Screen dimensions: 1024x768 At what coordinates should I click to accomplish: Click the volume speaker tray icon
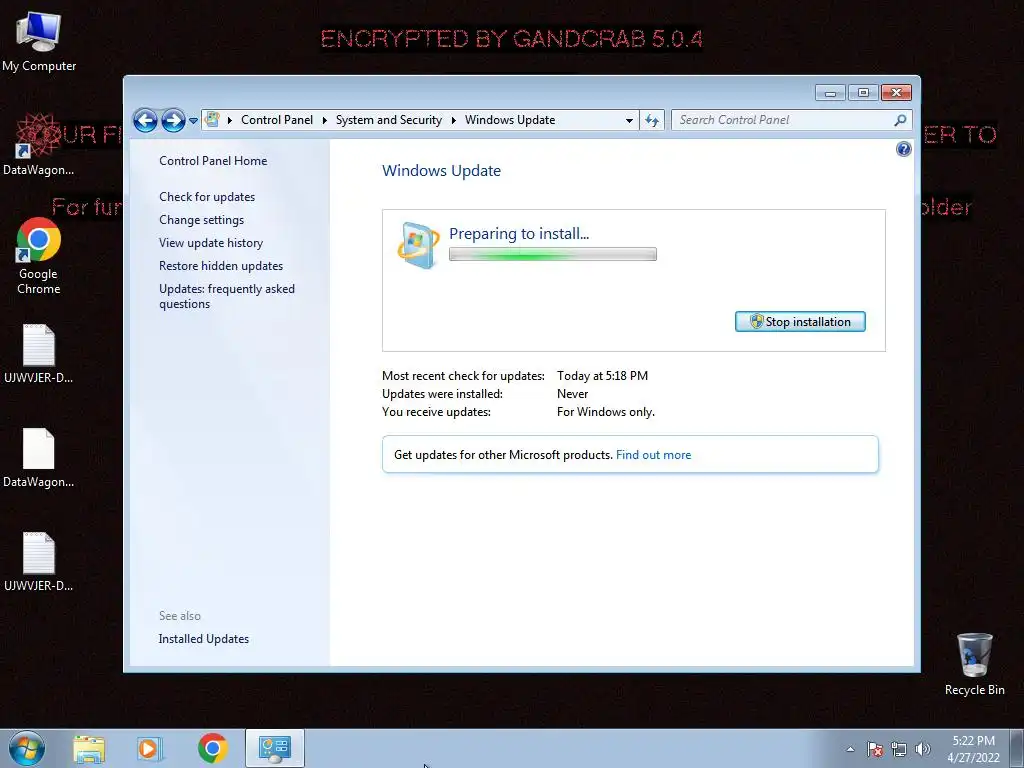tap(923, 750)
